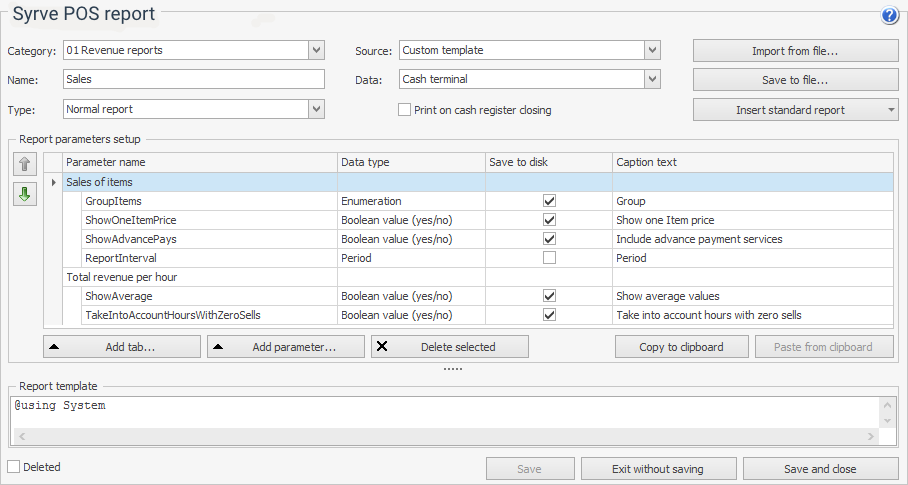This screenshot has width=908, height=485.
Task: Expand the Type dropdown
Action: click(316, 109)
